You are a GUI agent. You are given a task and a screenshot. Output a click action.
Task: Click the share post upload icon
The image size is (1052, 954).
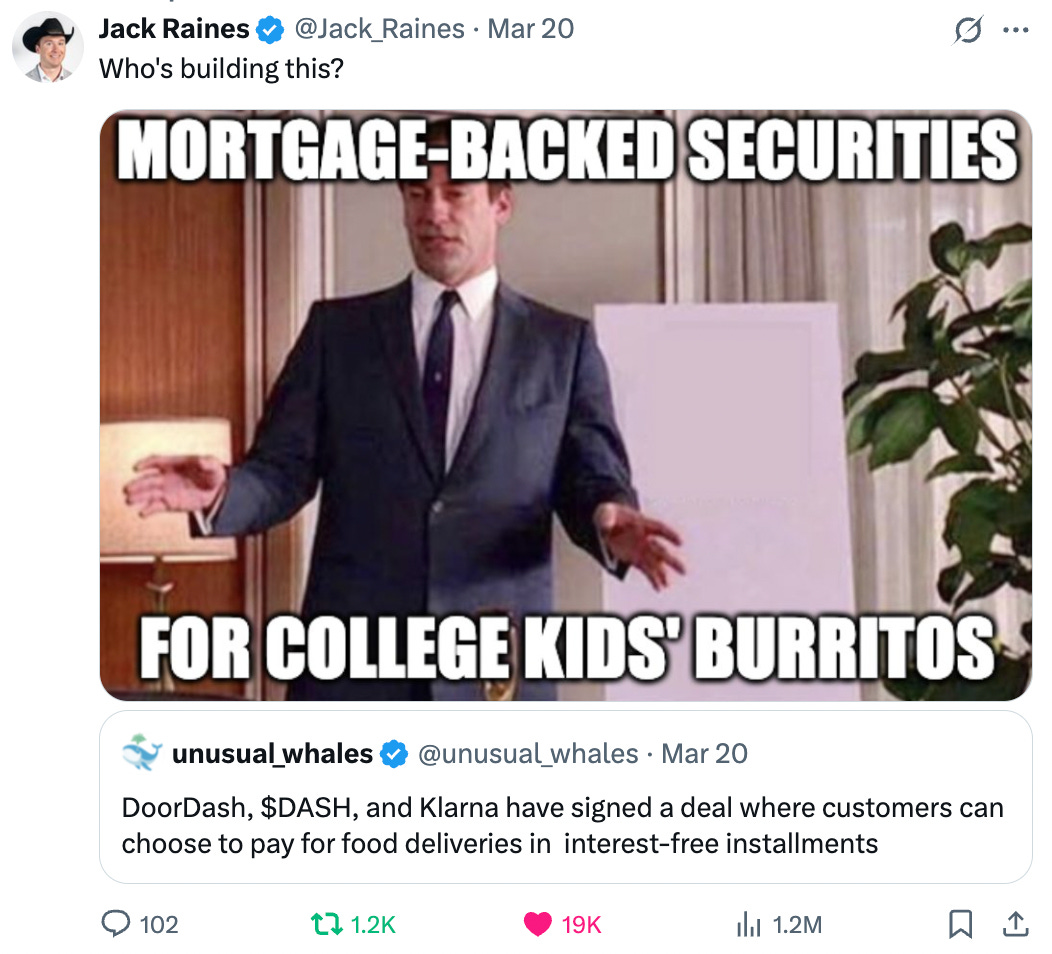point(1016,924)
